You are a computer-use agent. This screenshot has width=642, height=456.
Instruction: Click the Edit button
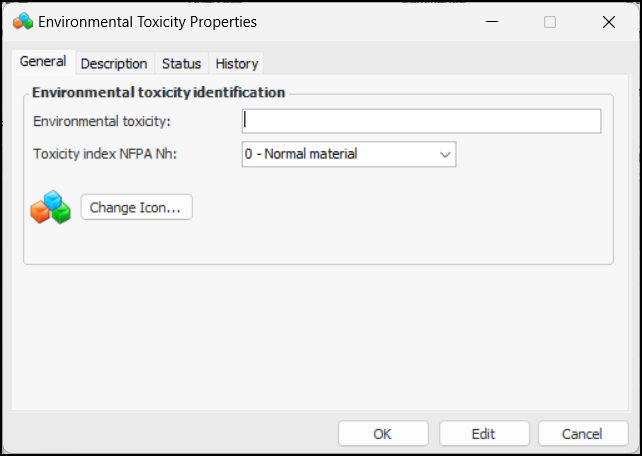click(483, 434)
